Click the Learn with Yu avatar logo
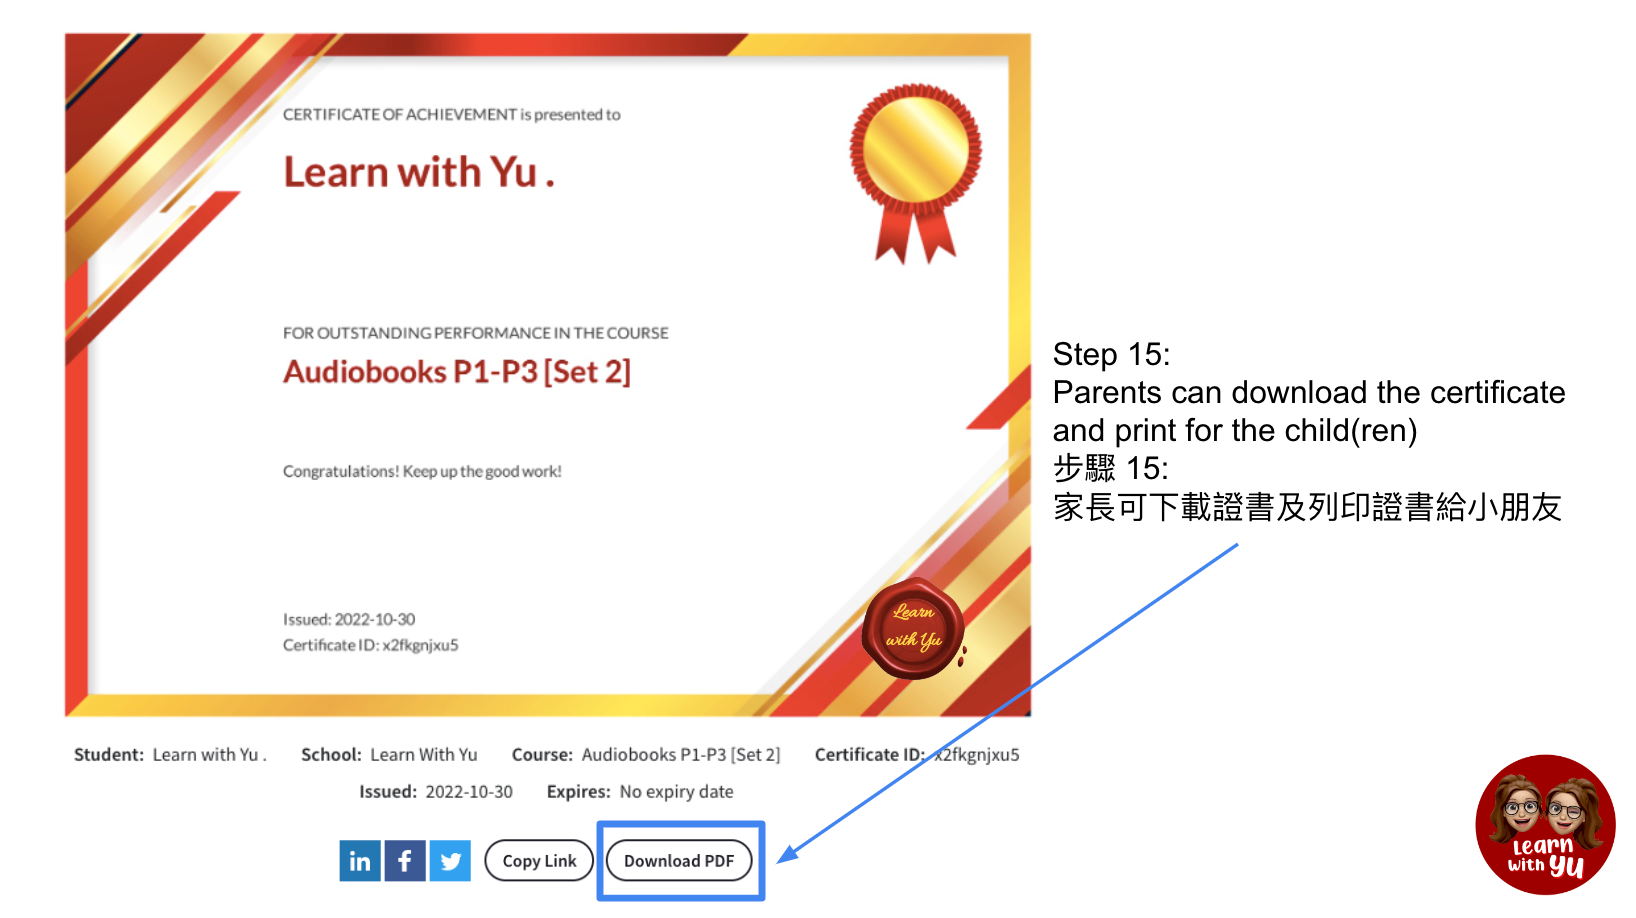 pyautogui.click(x=1545, y=825)
